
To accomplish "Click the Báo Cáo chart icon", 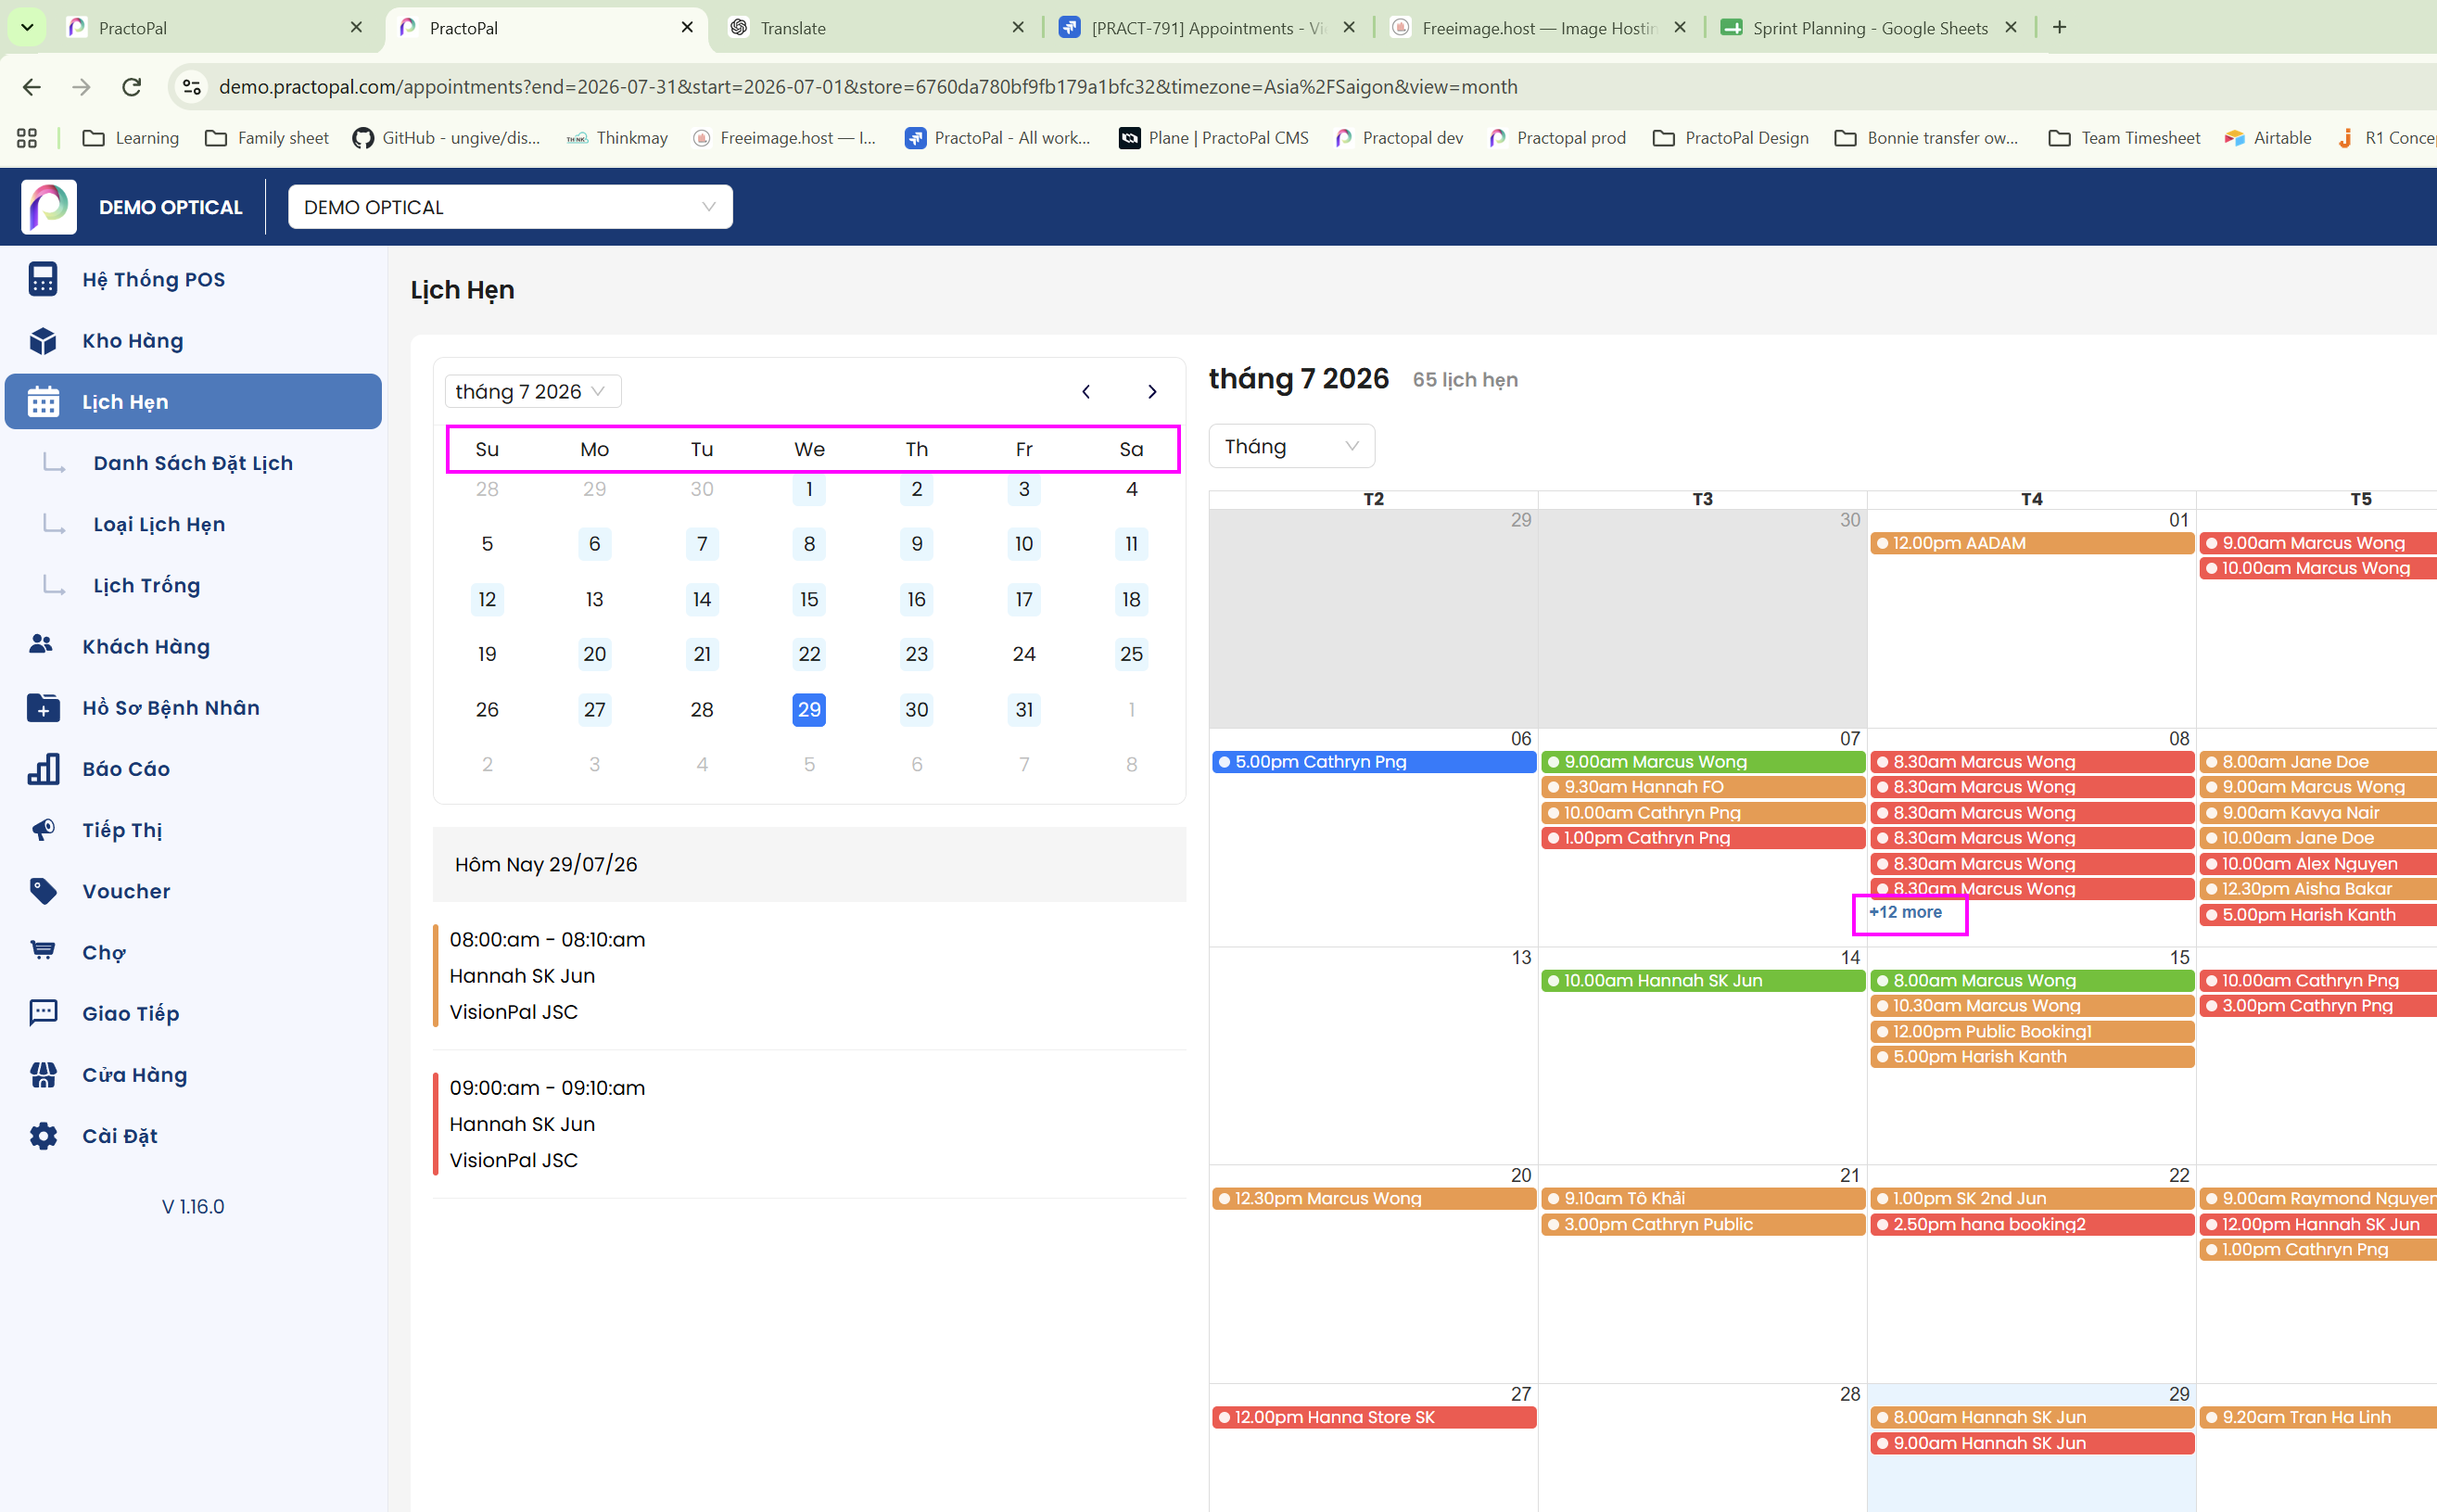I will pyautogui.click(x=43, y=769).
